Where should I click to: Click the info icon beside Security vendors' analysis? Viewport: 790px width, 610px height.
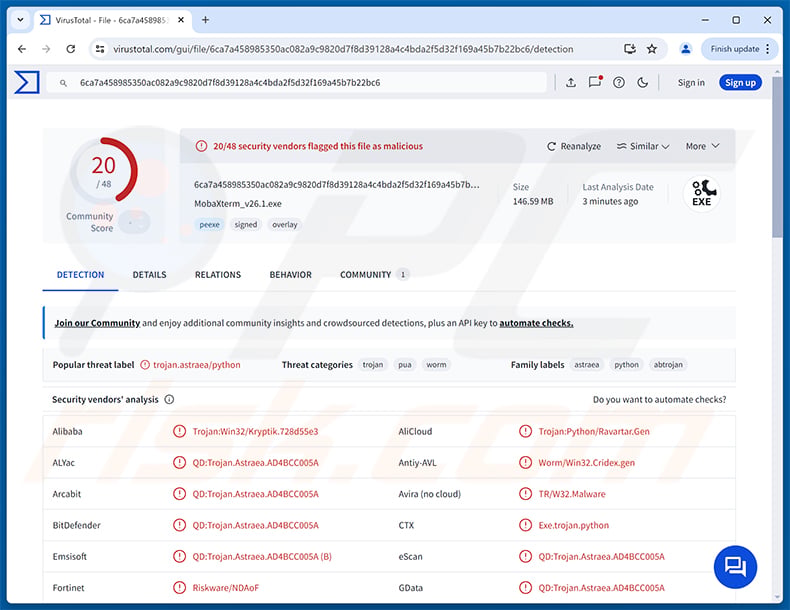click(x=169, y=399)
